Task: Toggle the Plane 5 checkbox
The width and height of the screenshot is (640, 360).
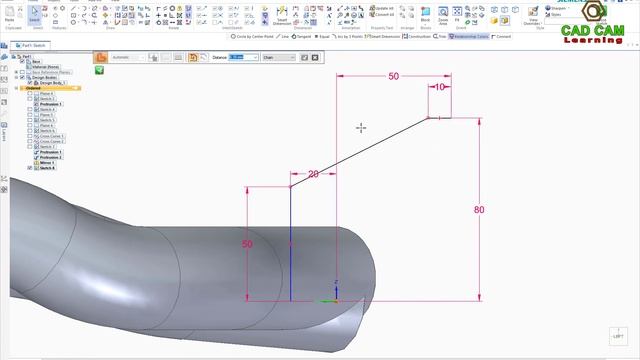Action: (x=30, y=115)
